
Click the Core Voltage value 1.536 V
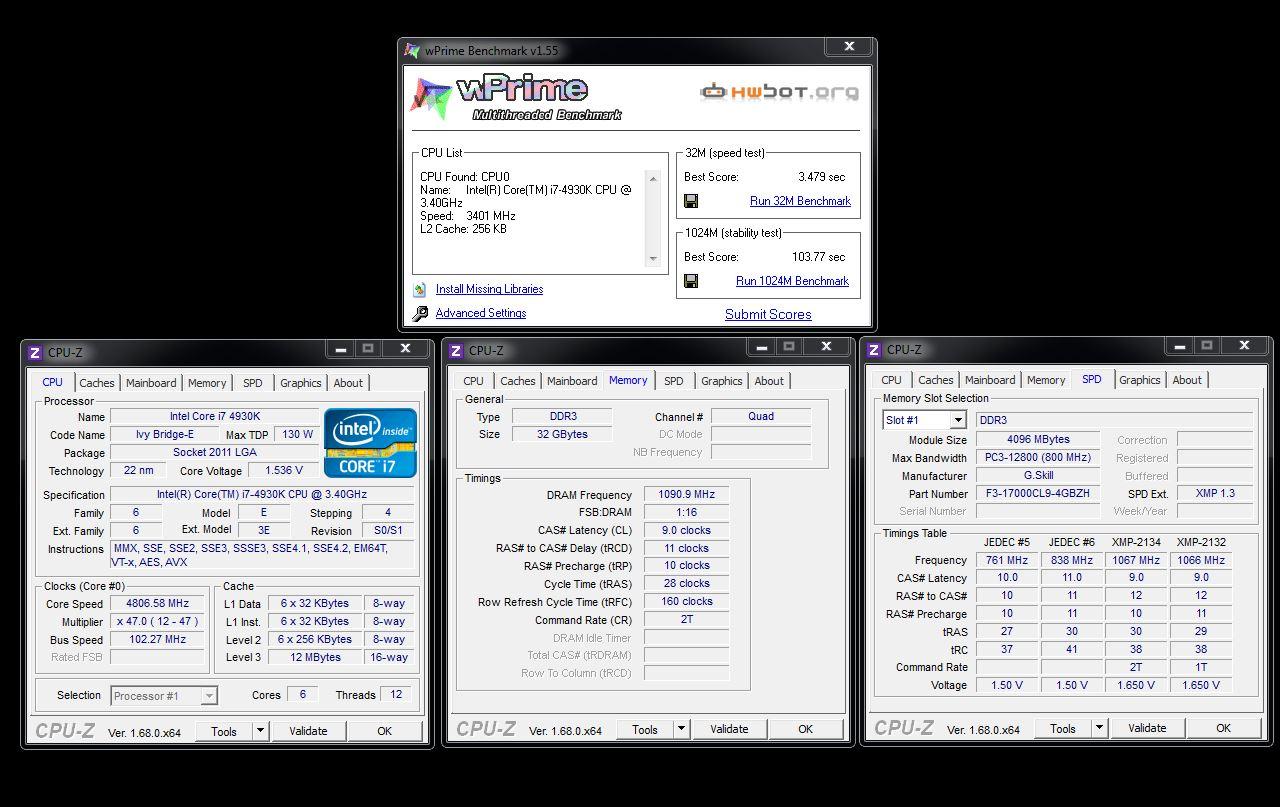coord(284,470)
